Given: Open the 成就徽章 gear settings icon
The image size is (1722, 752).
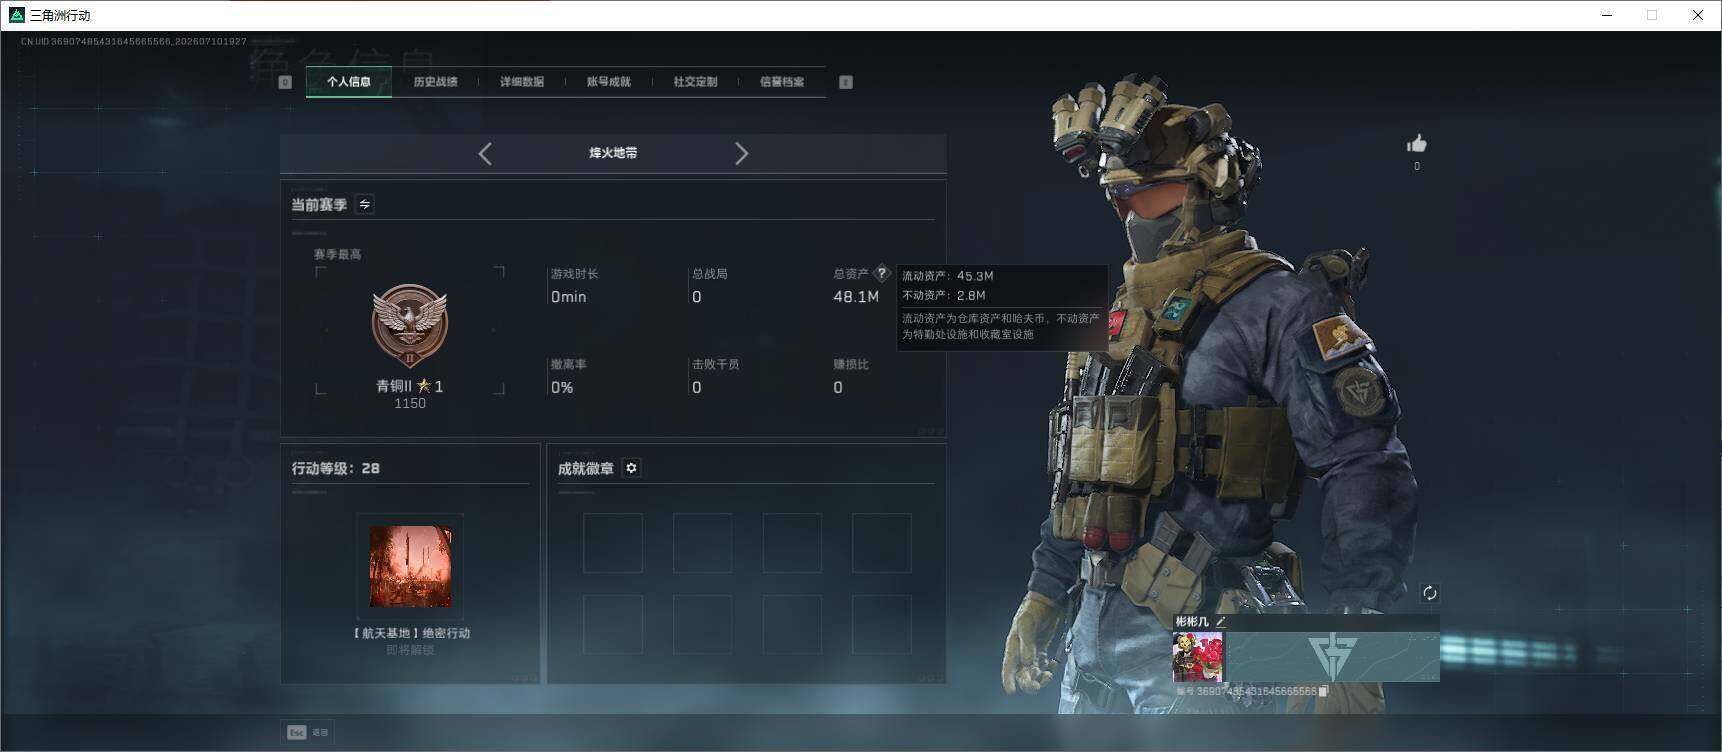Looking at the screenshot, I should (x=632, y=468).
